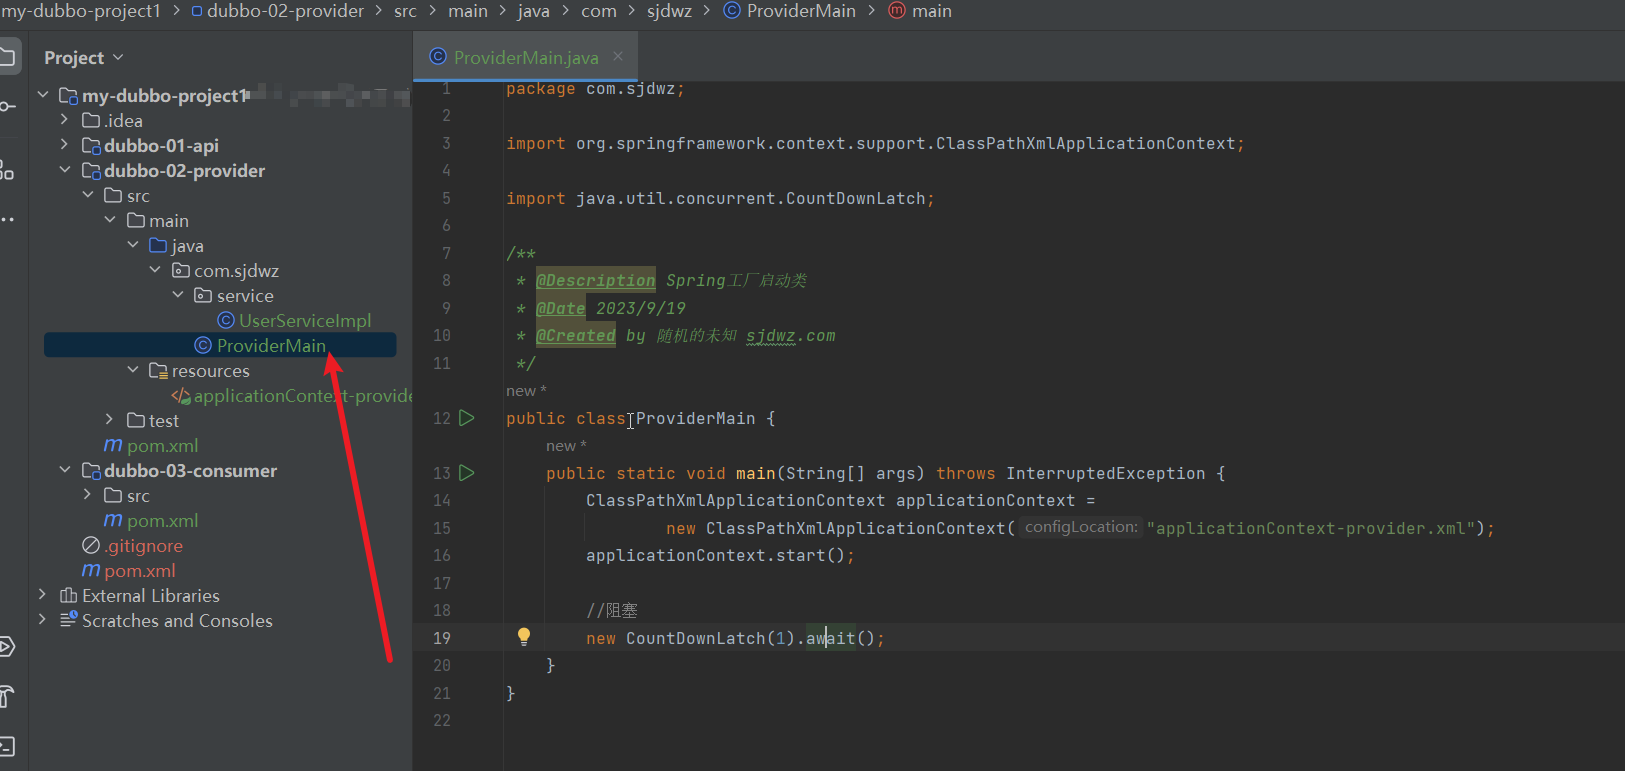Open the Terminal tool window icon

tap(7, 746)
